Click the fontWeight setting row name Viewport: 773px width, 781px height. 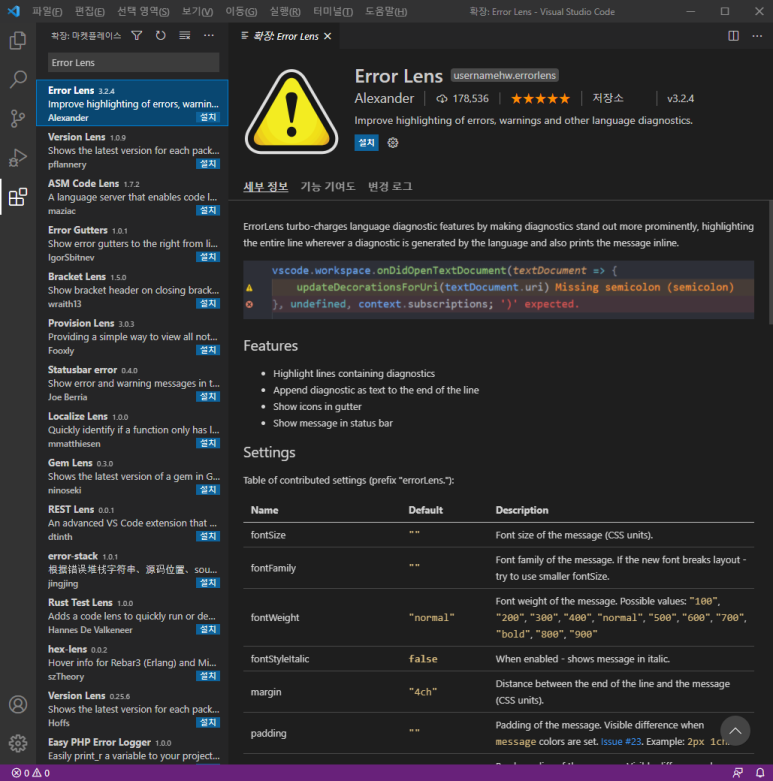275,618
